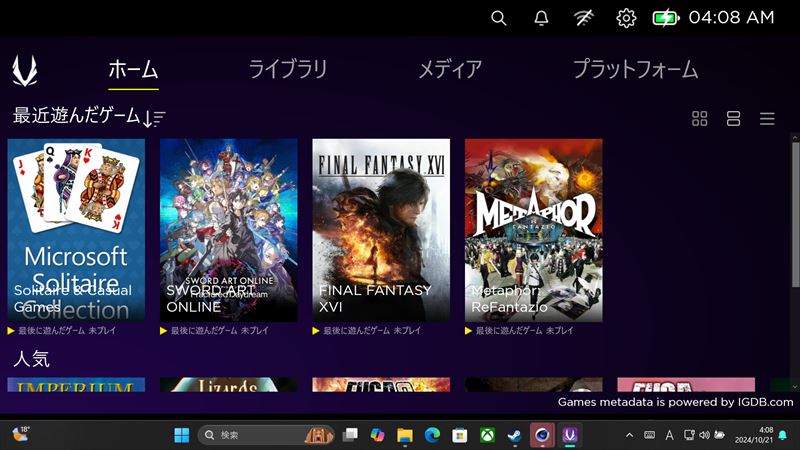This screenshot has height=450, width=800.
Task: Play Metaphor ReFantazio via its play arrow
Action: [x=468, y=331]
